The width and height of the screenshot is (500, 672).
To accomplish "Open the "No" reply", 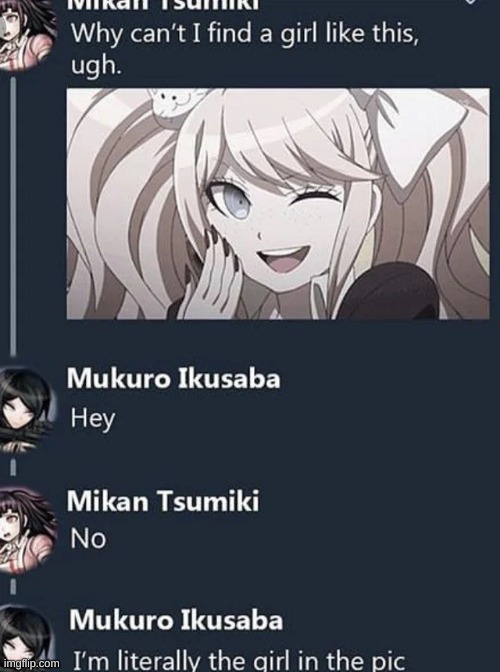I will pyautogui.click(x=88, y=539).
